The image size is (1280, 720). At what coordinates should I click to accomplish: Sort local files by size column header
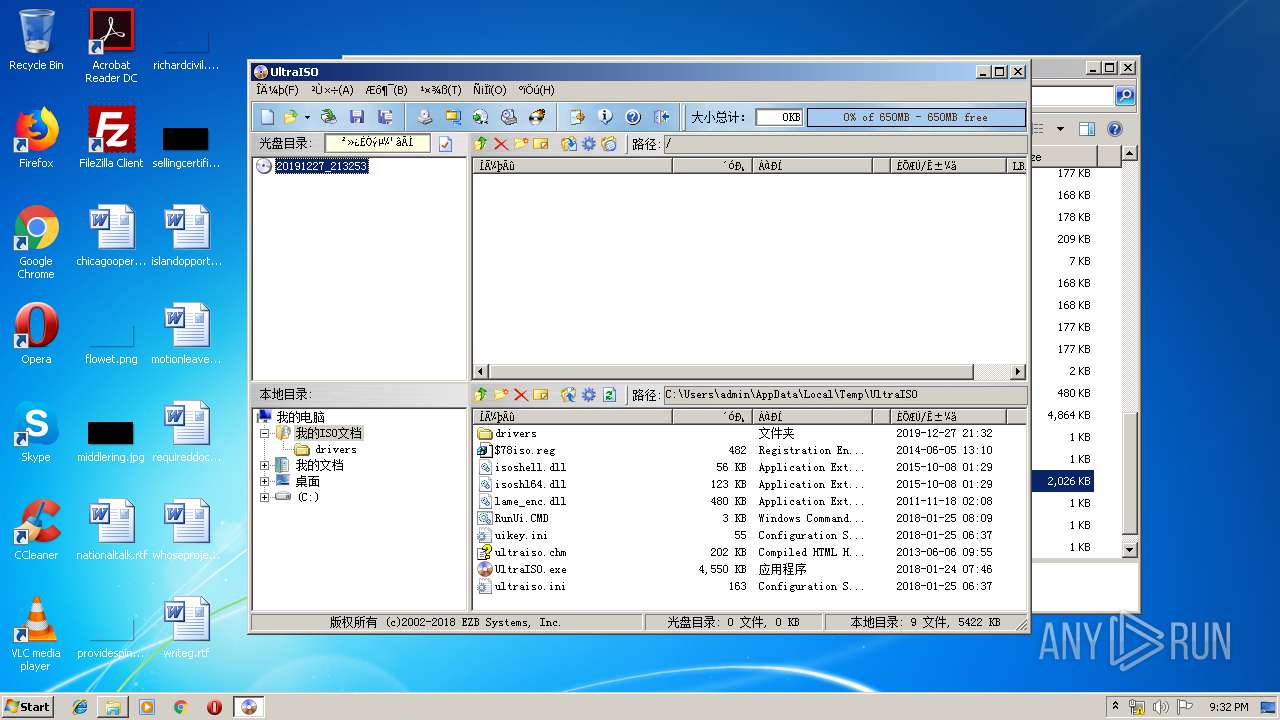coord(713,416)
